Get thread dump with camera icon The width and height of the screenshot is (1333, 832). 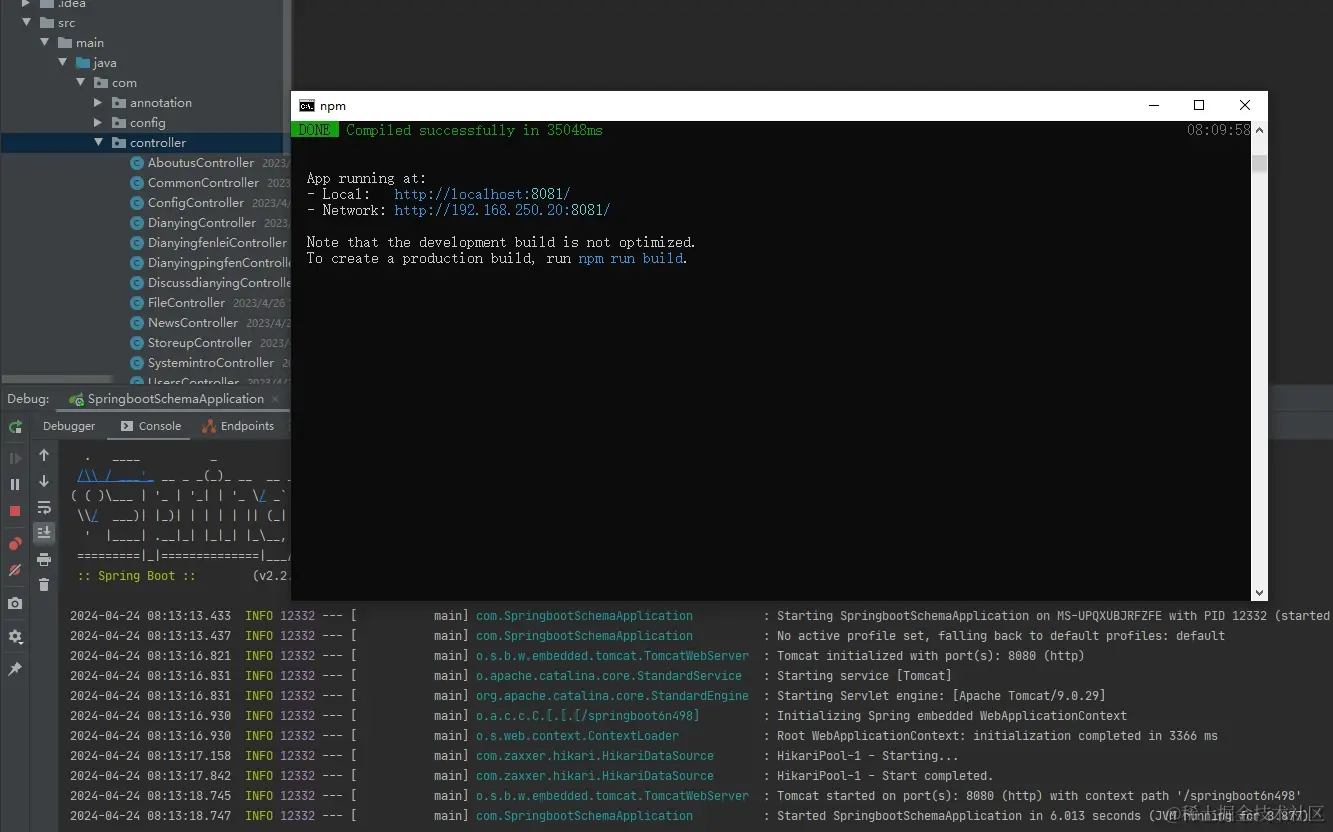(x=15, y=604)
